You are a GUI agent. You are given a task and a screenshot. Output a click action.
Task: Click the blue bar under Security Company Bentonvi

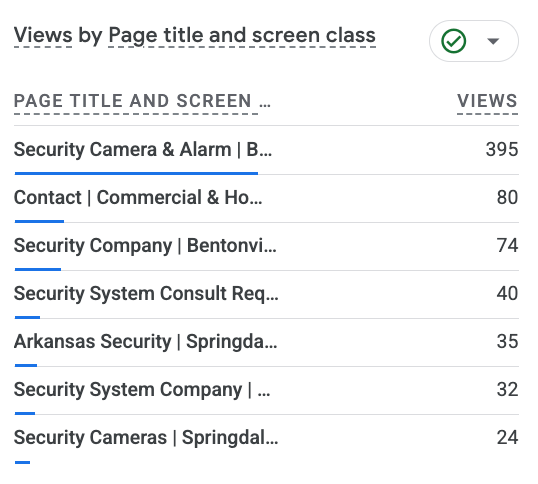38,270
